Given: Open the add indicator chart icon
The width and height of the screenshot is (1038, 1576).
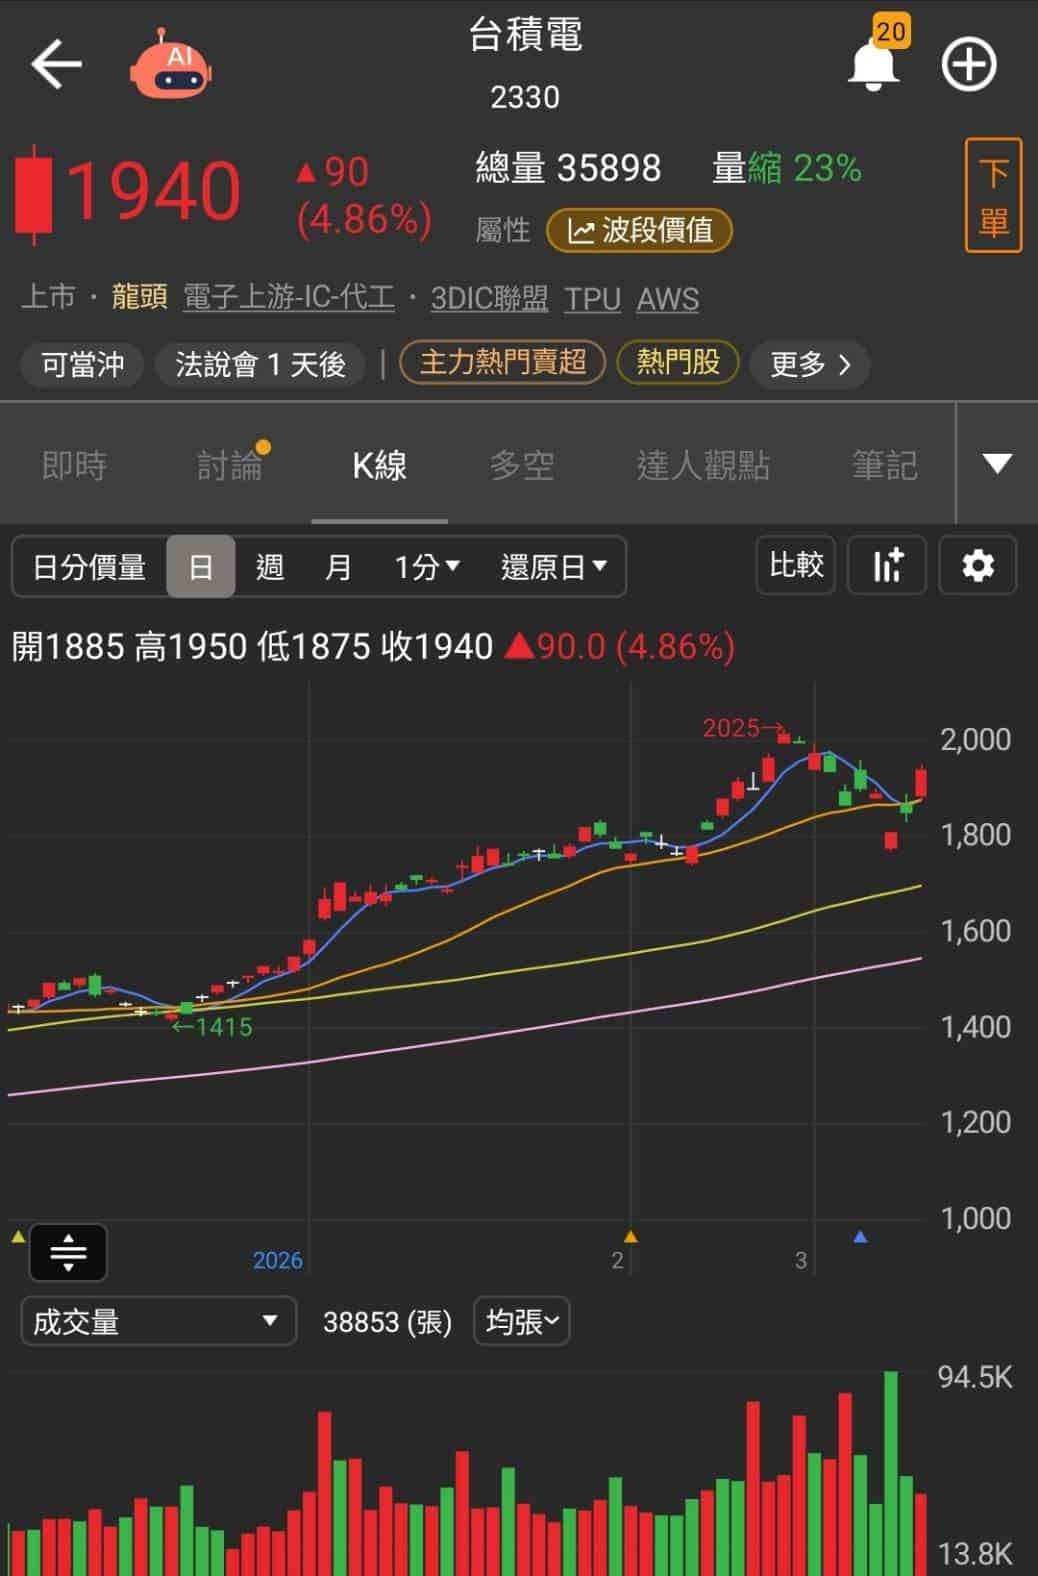Looking at the screenshot, I should [887, 565].
